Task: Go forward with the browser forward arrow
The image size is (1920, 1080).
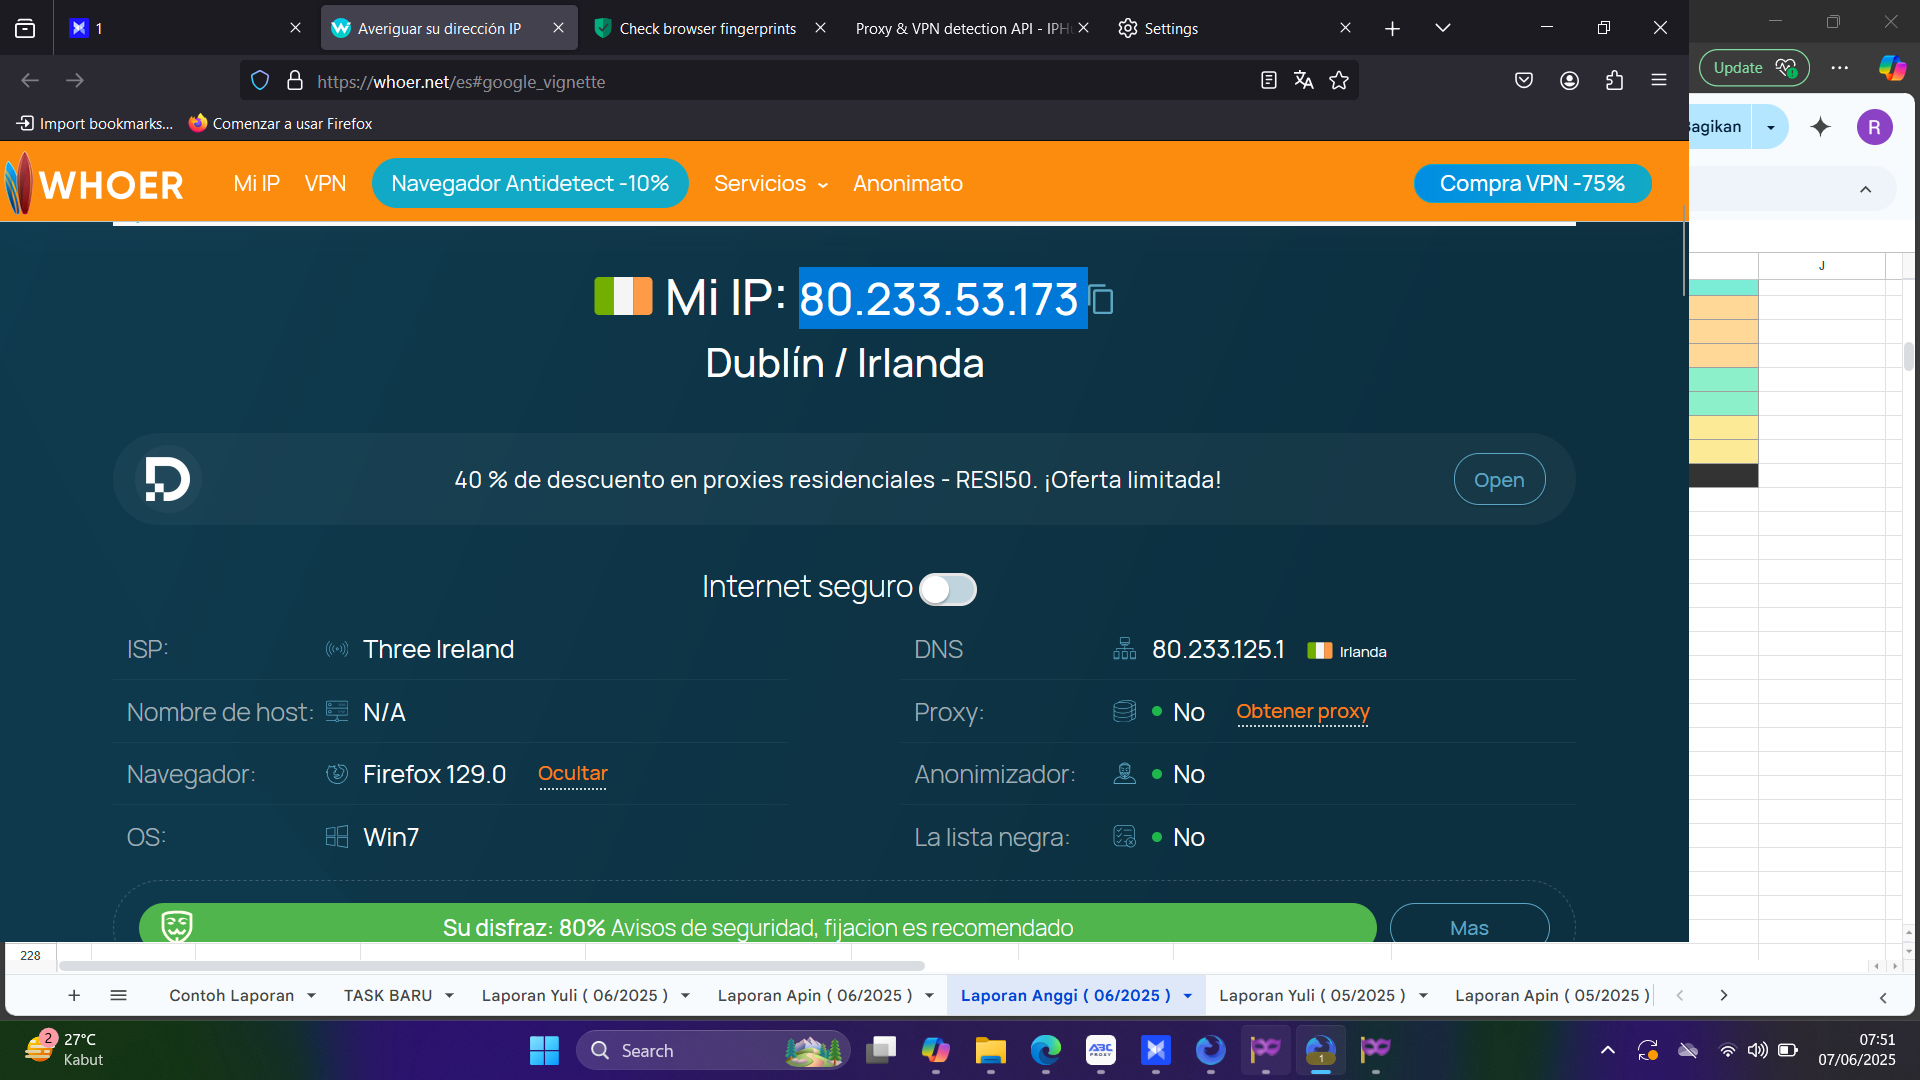Action: 75,80
